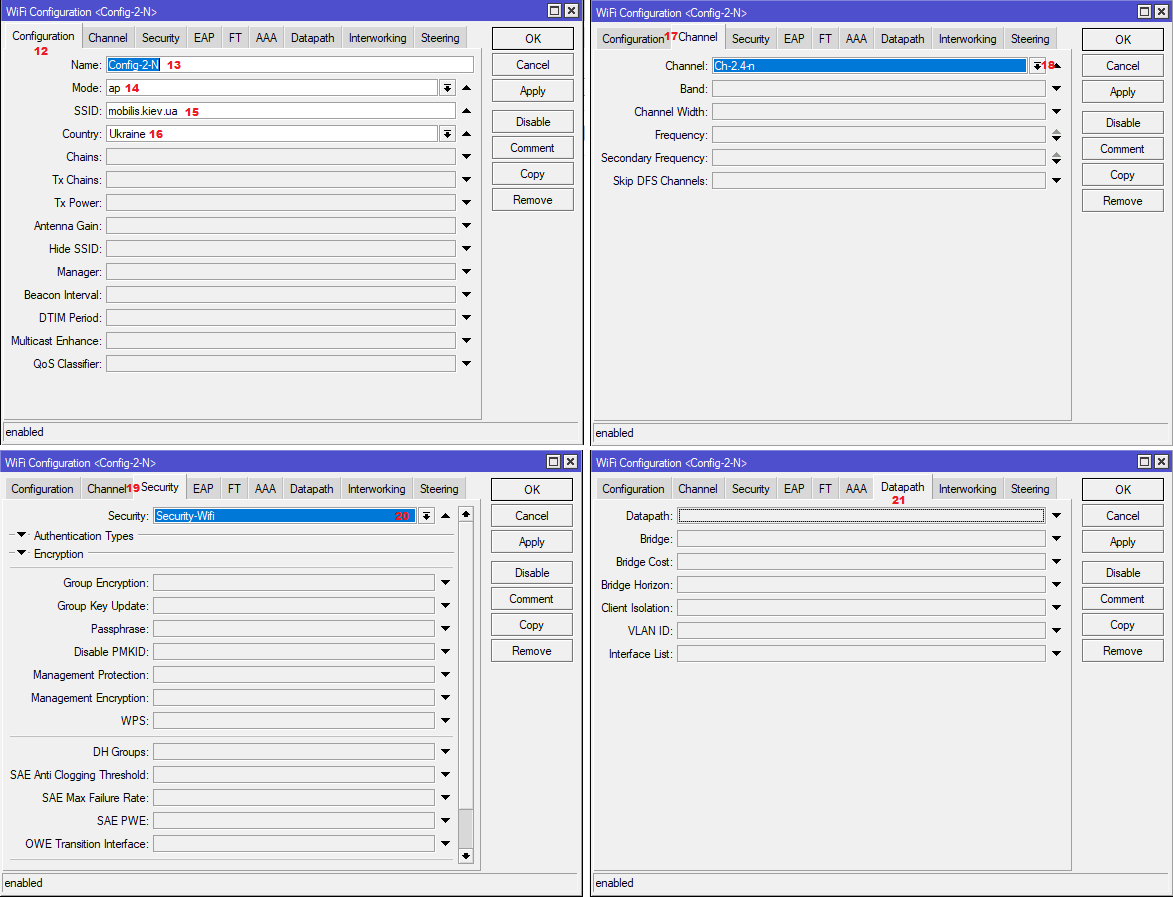The width and height of the screenshot is (1173, 897).
Task: Expand the Skip DFS Channels arrow
Action: [x=1056, y=181]
